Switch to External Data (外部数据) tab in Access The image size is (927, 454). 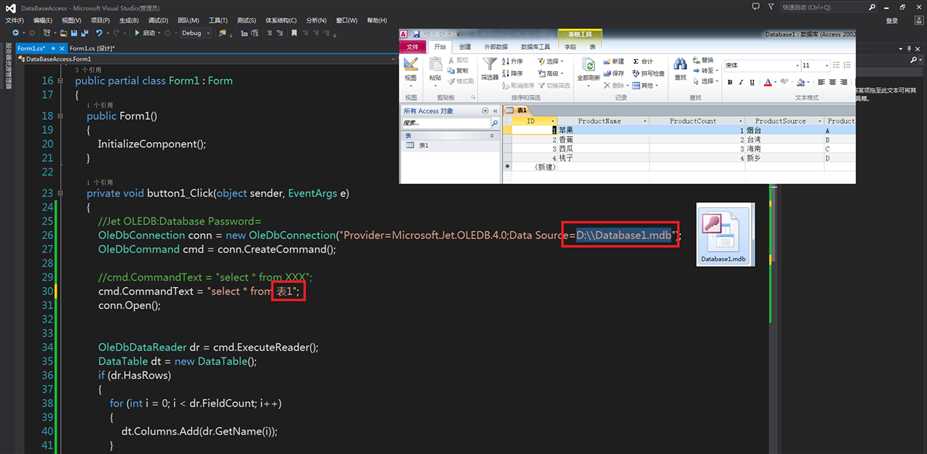495,47
